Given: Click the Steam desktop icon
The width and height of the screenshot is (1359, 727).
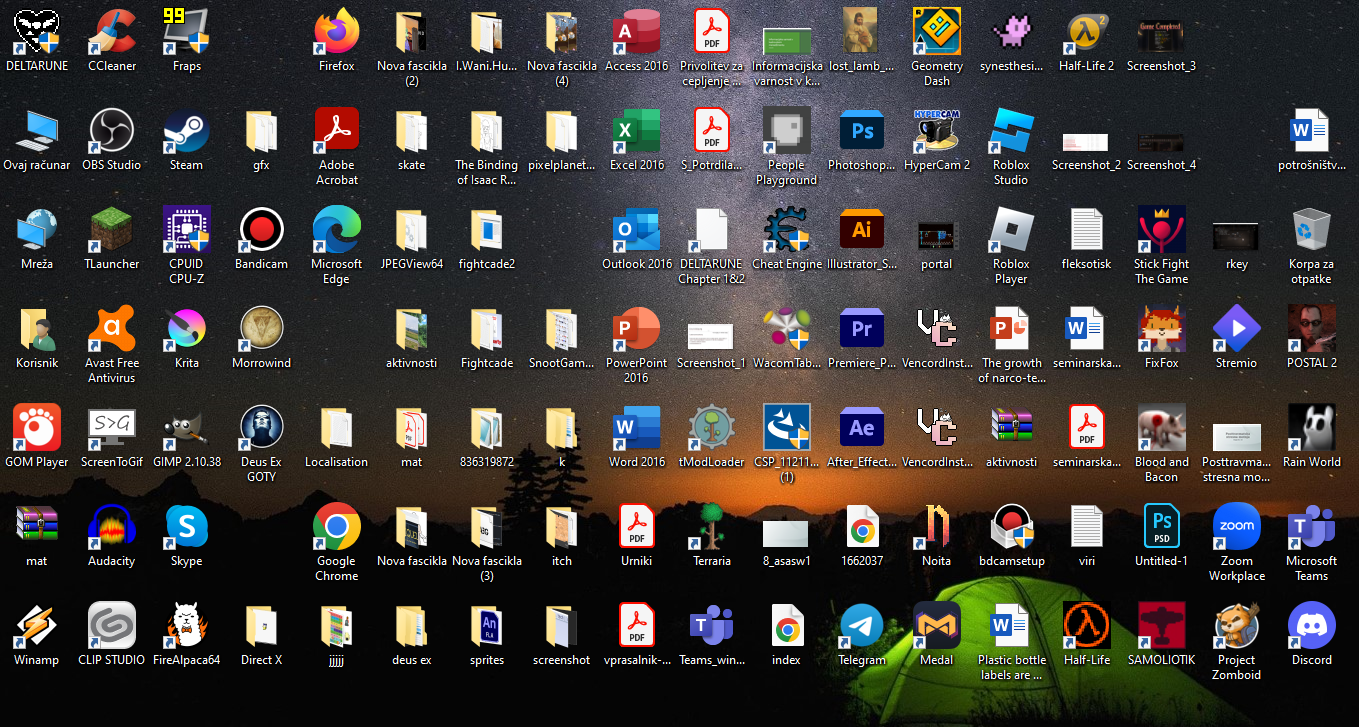Looking at the screenshot, I should coord(187,132).
